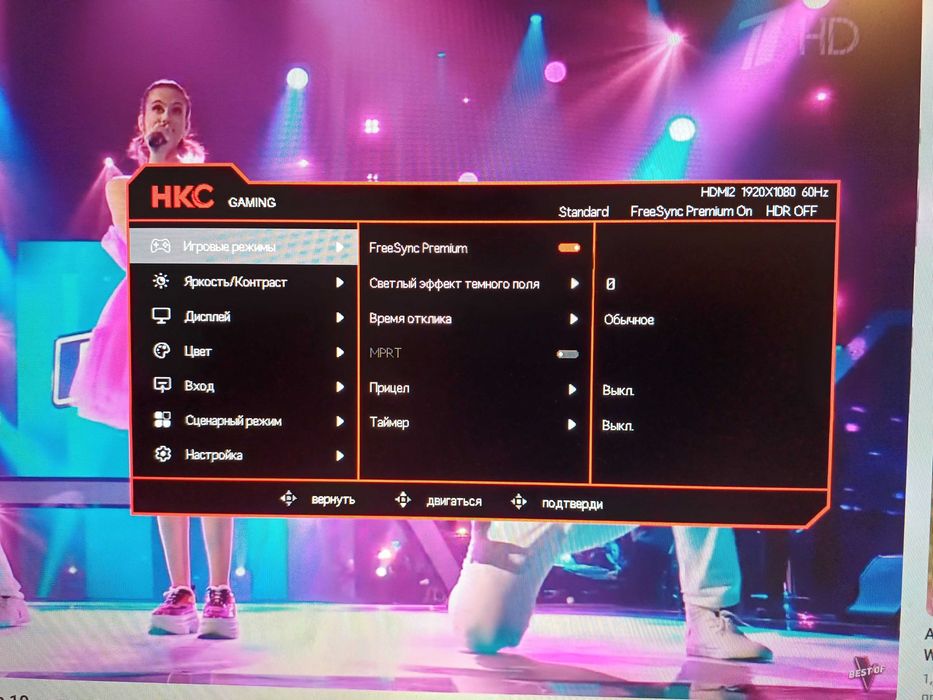Expand the arrow next to Дисплей
Image resolution: width=933 pixels, height=700 pixels.
(340, 317)
